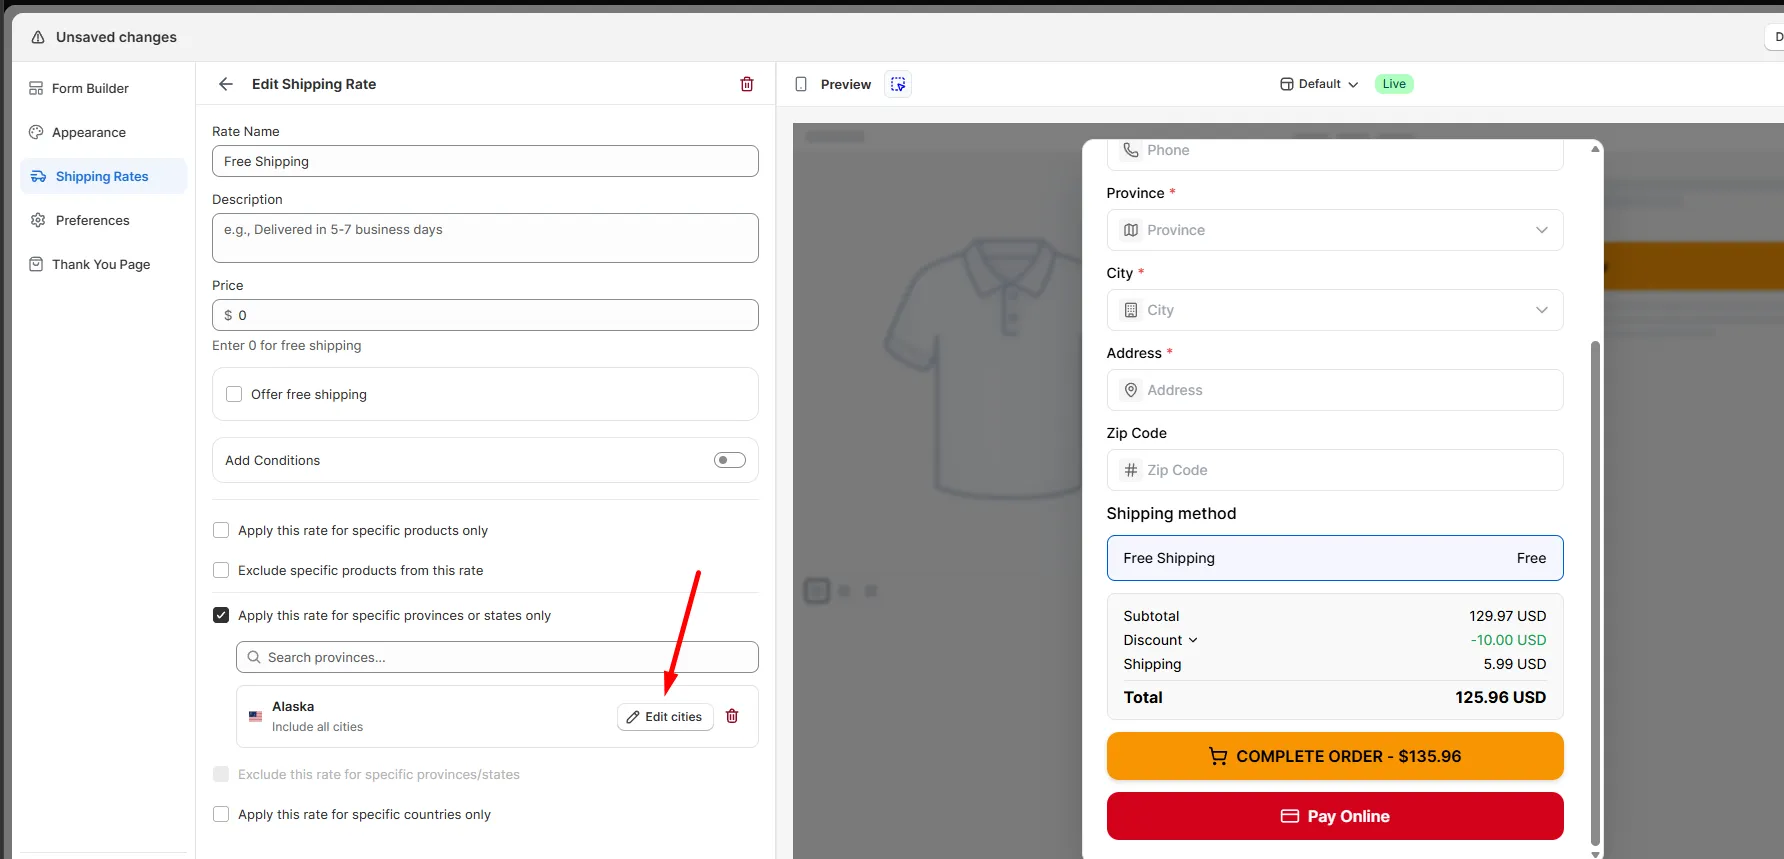Click the location pin icon in Address field
The width and height of the screenshot is (1784, 859).
pos(1131,390)
